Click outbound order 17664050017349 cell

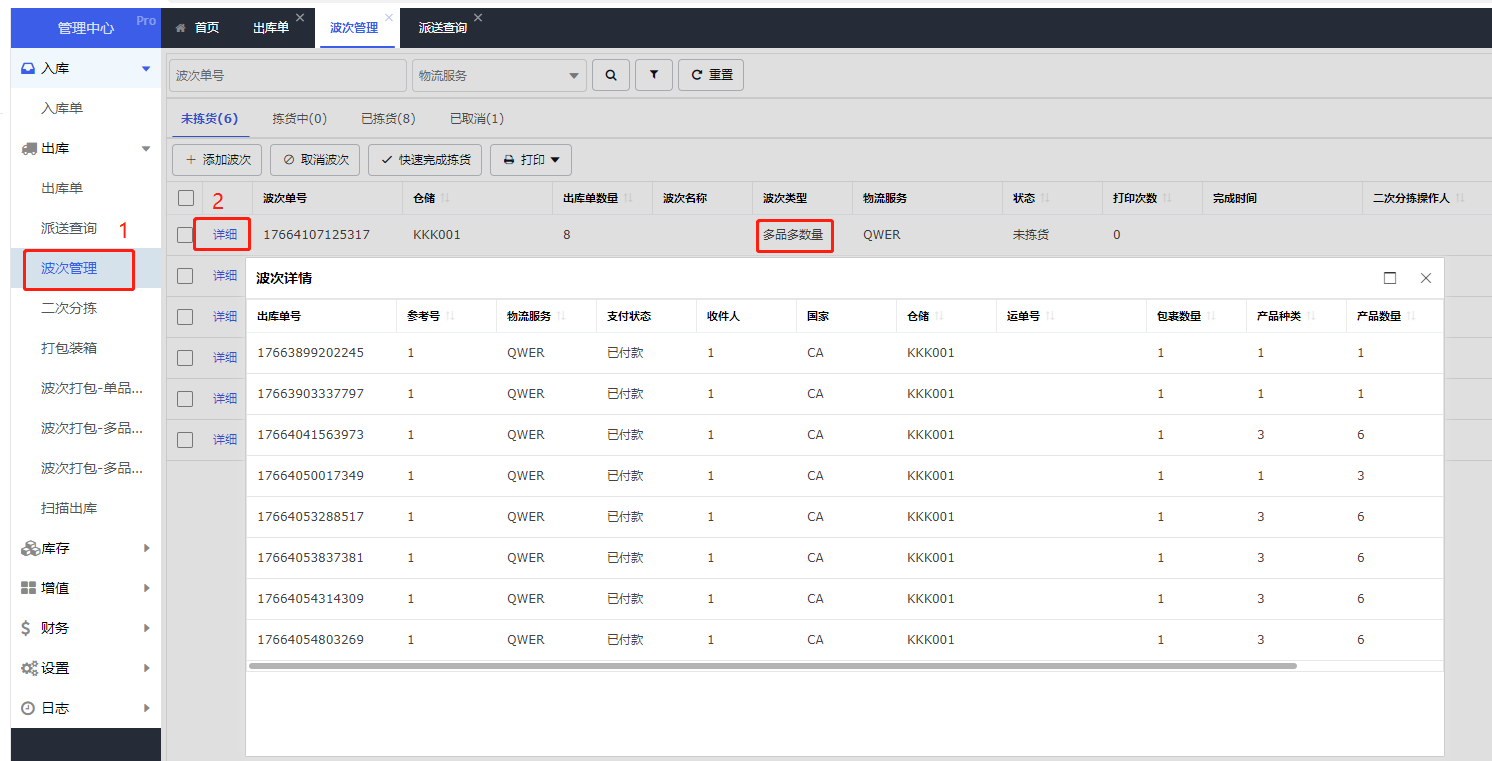point(311,476)
